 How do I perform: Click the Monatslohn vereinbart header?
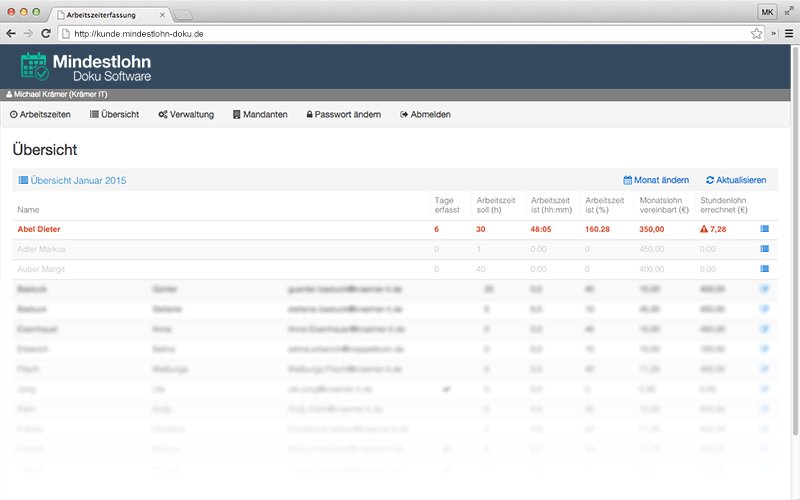[x=664, y=205]
